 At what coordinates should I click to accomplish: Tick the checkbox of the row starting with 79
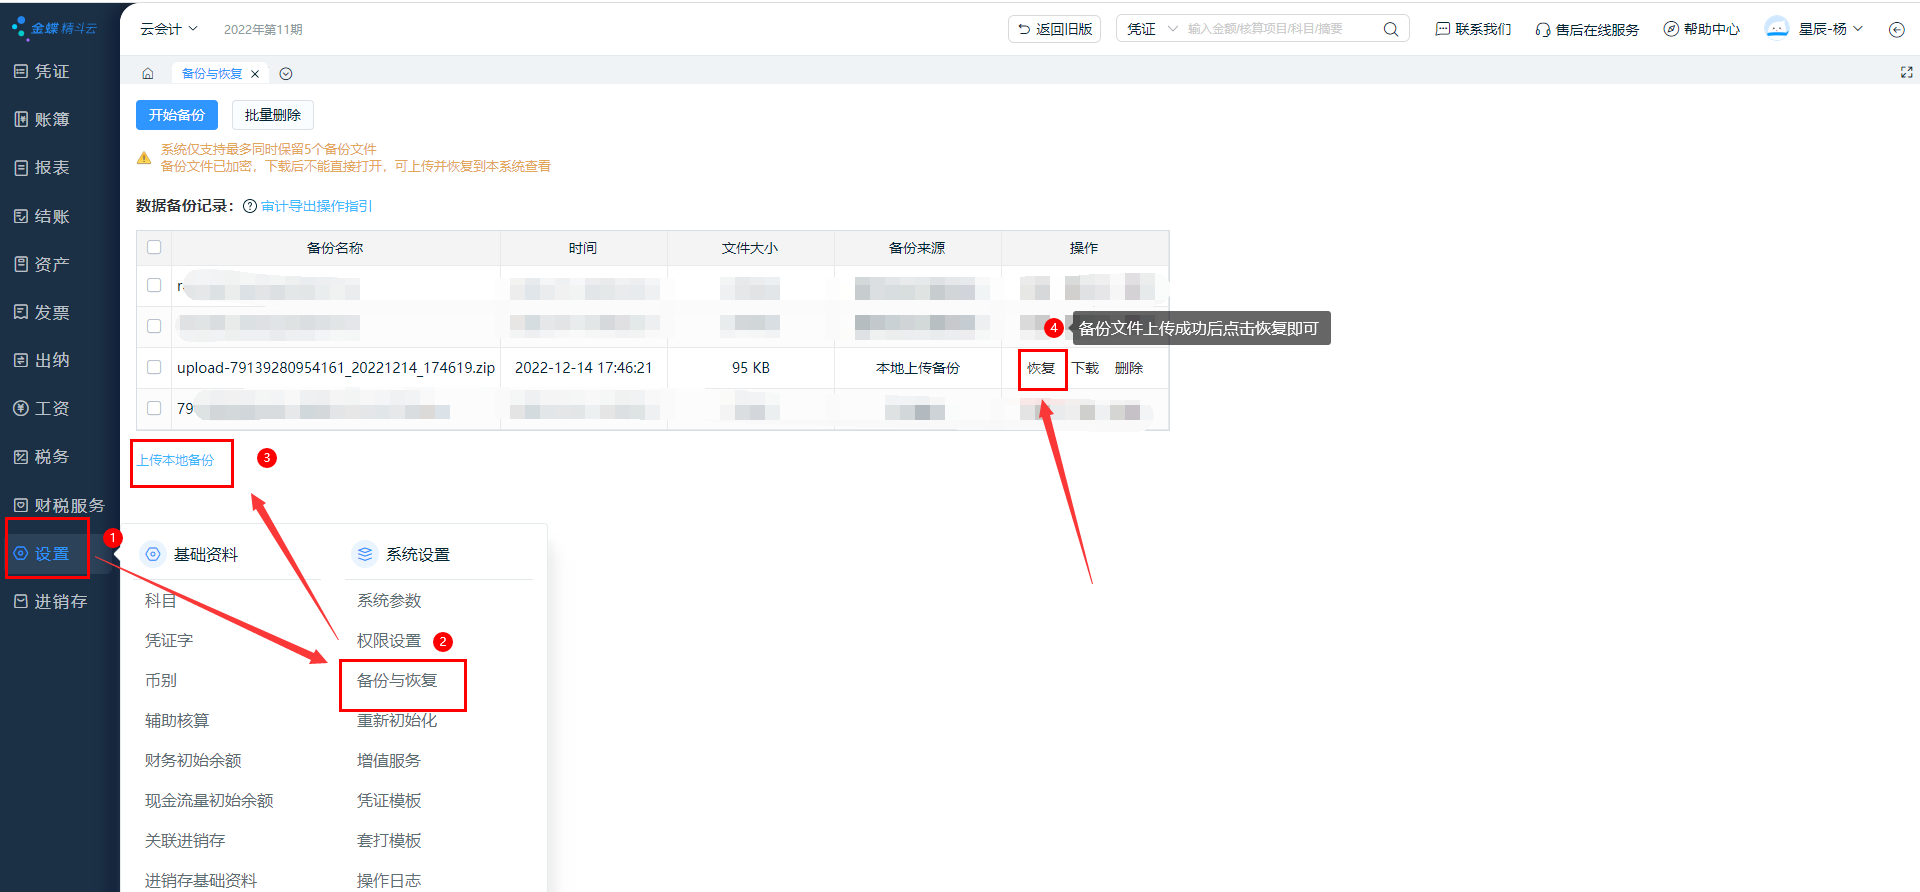pyautogui.click(x=154, y=408)
